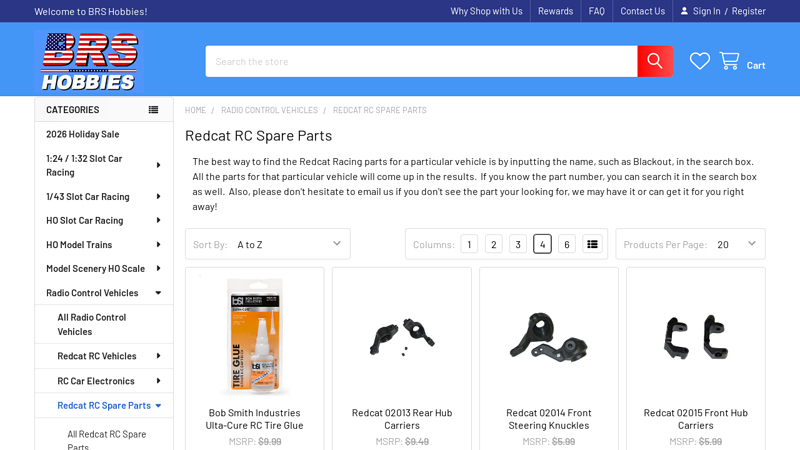
Task: Open the FAQ page
Action: pos(596,11)
